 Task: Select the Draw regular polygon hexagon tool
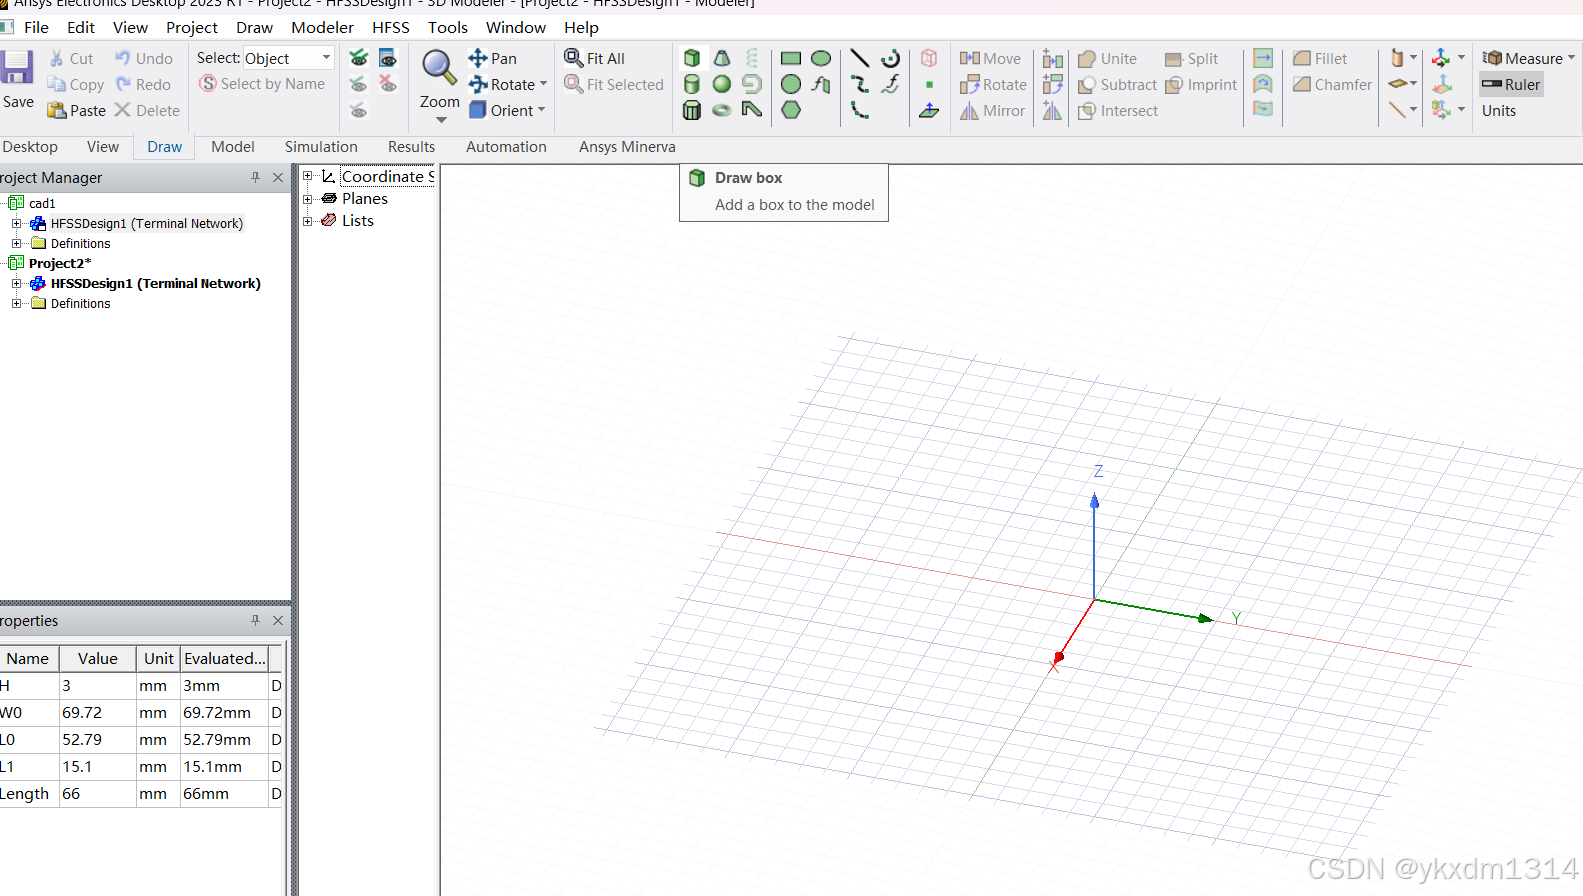791,110
